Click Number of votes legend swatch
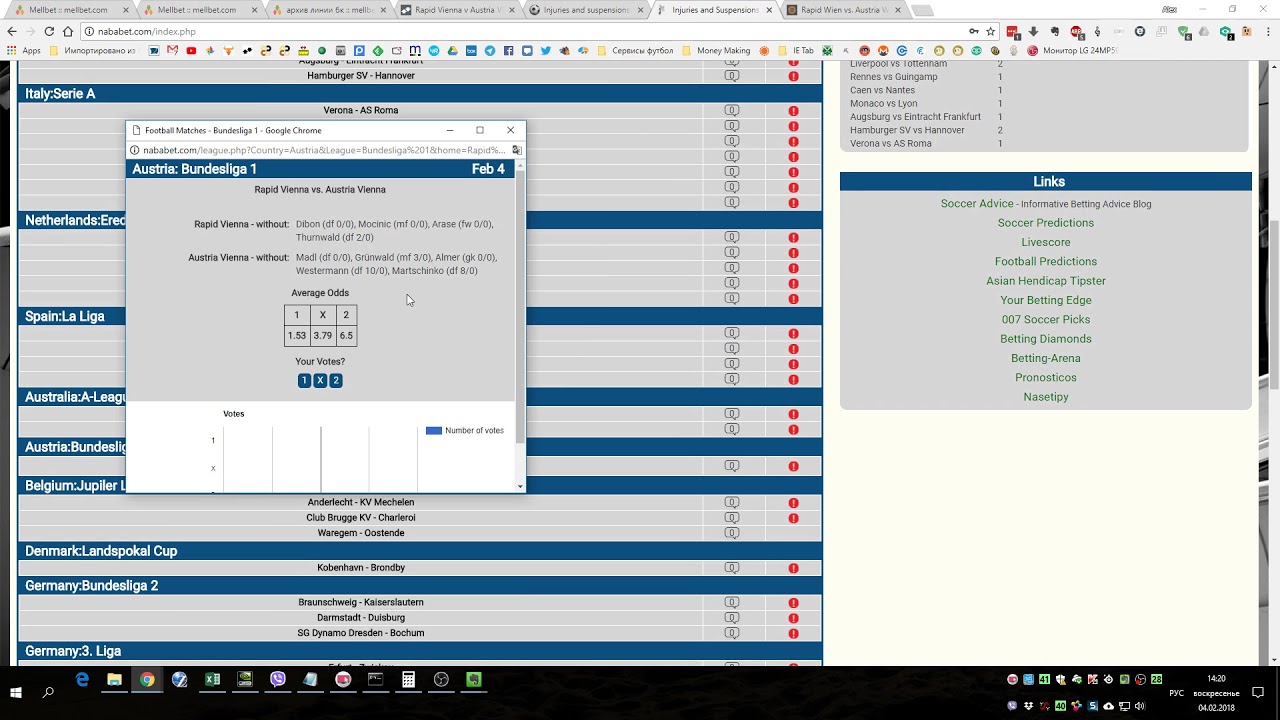 (433, 431)
